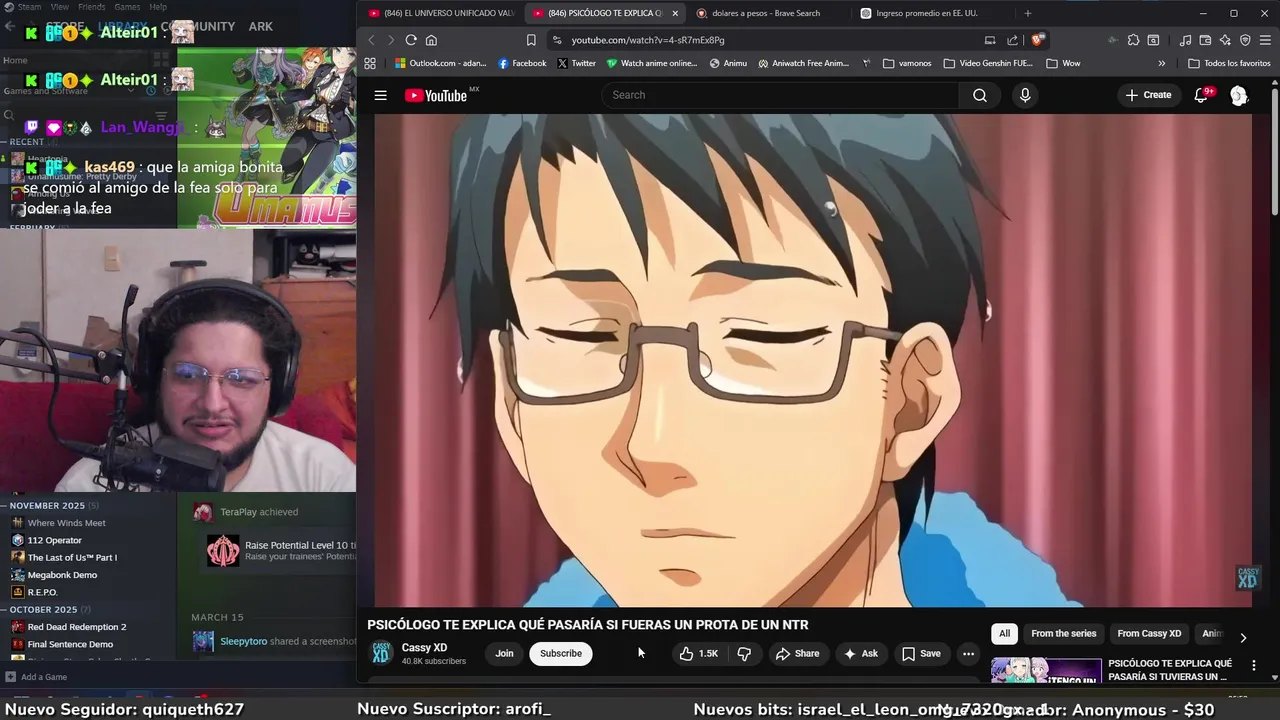The width and height of the screenshot is (1280, 720).
Task: Click the Create button on YouTube
Action: 1148,95
